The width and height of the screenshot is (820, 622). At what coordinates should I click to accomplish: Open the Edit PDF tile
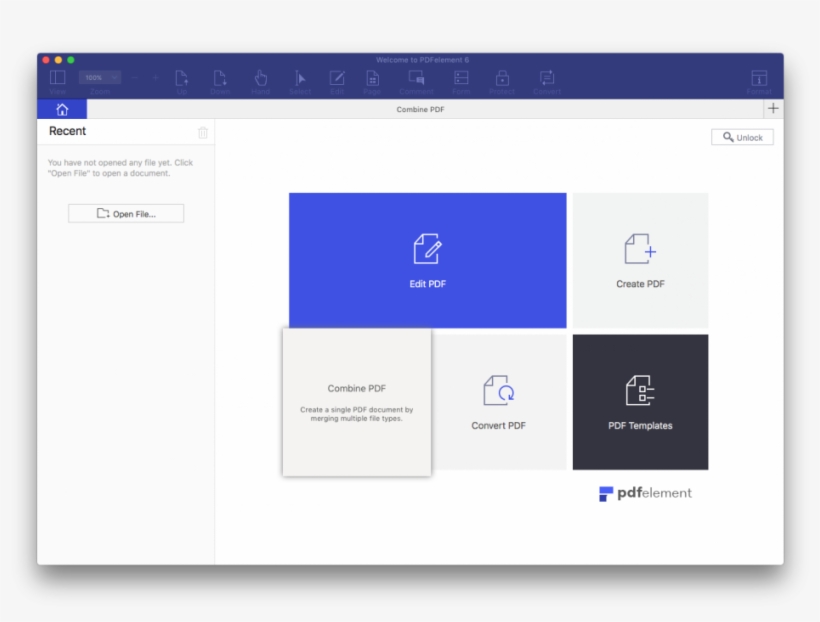tap(427, 260)
